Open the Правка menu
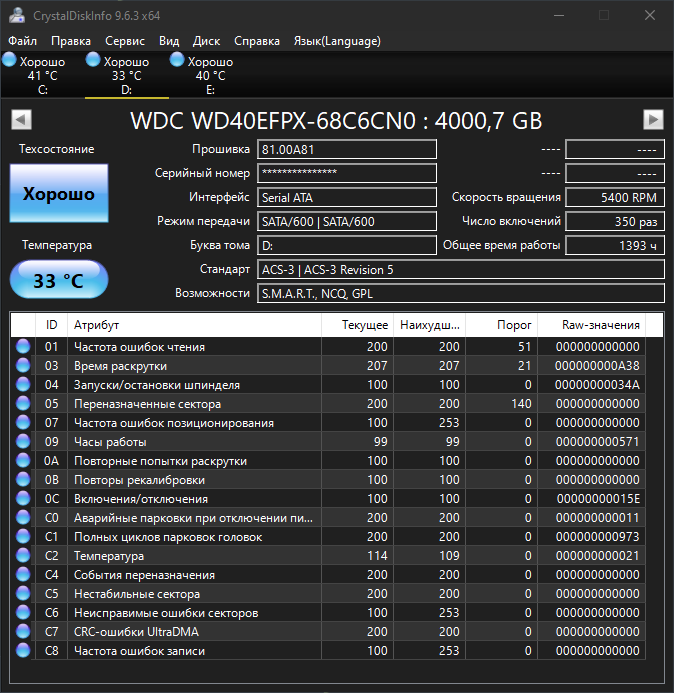The width and height of the screenshot is (674, 693). tap(71, 41)
